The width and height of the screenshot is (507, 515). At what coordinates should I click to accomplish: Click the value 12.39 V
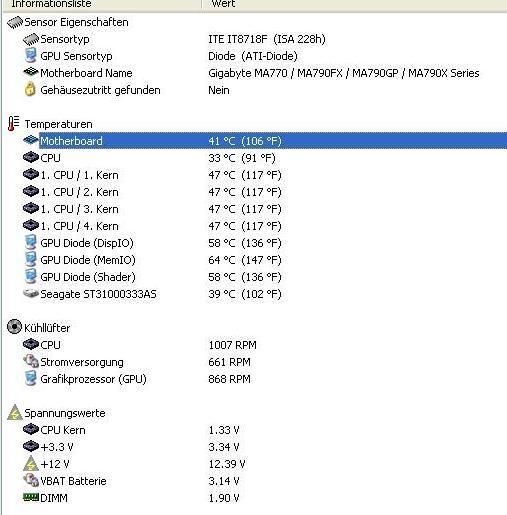point(227,464)
